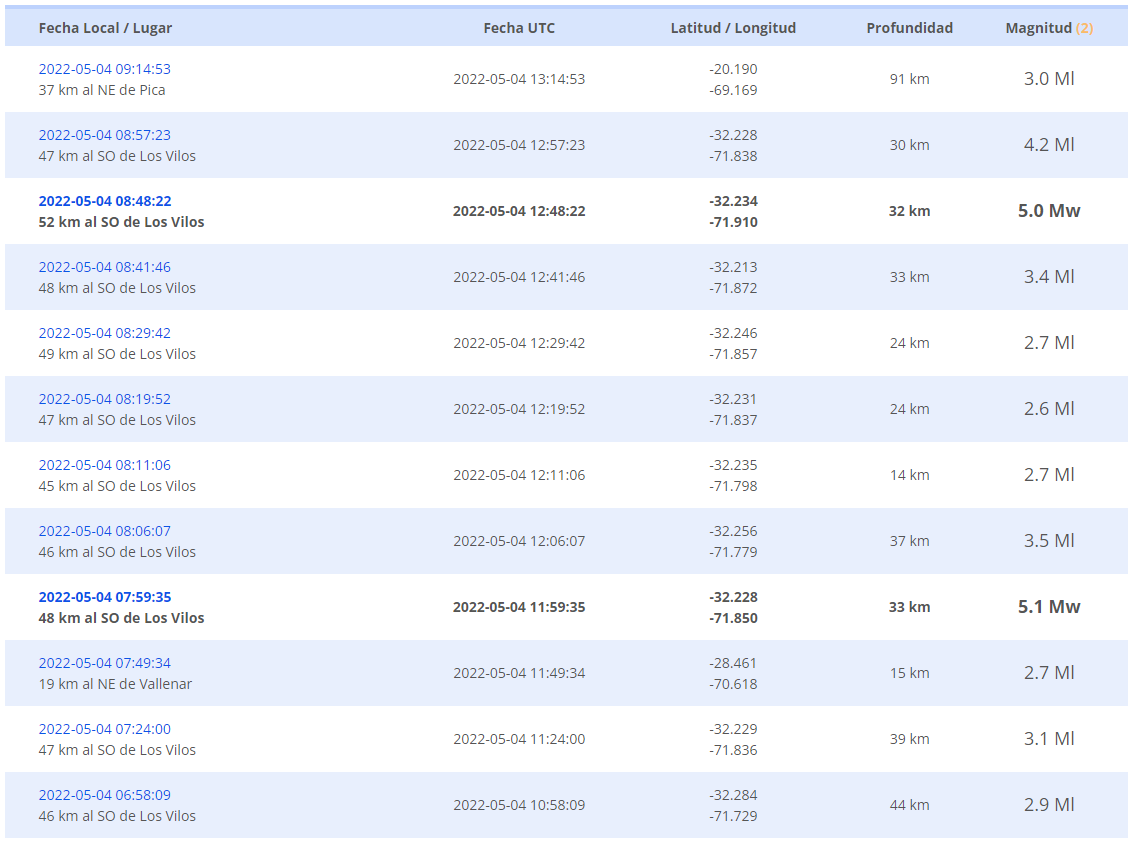Open the 09:14:53 earthquake near Pica
This screenshot has height=842, width=1133.
(104, 69)
